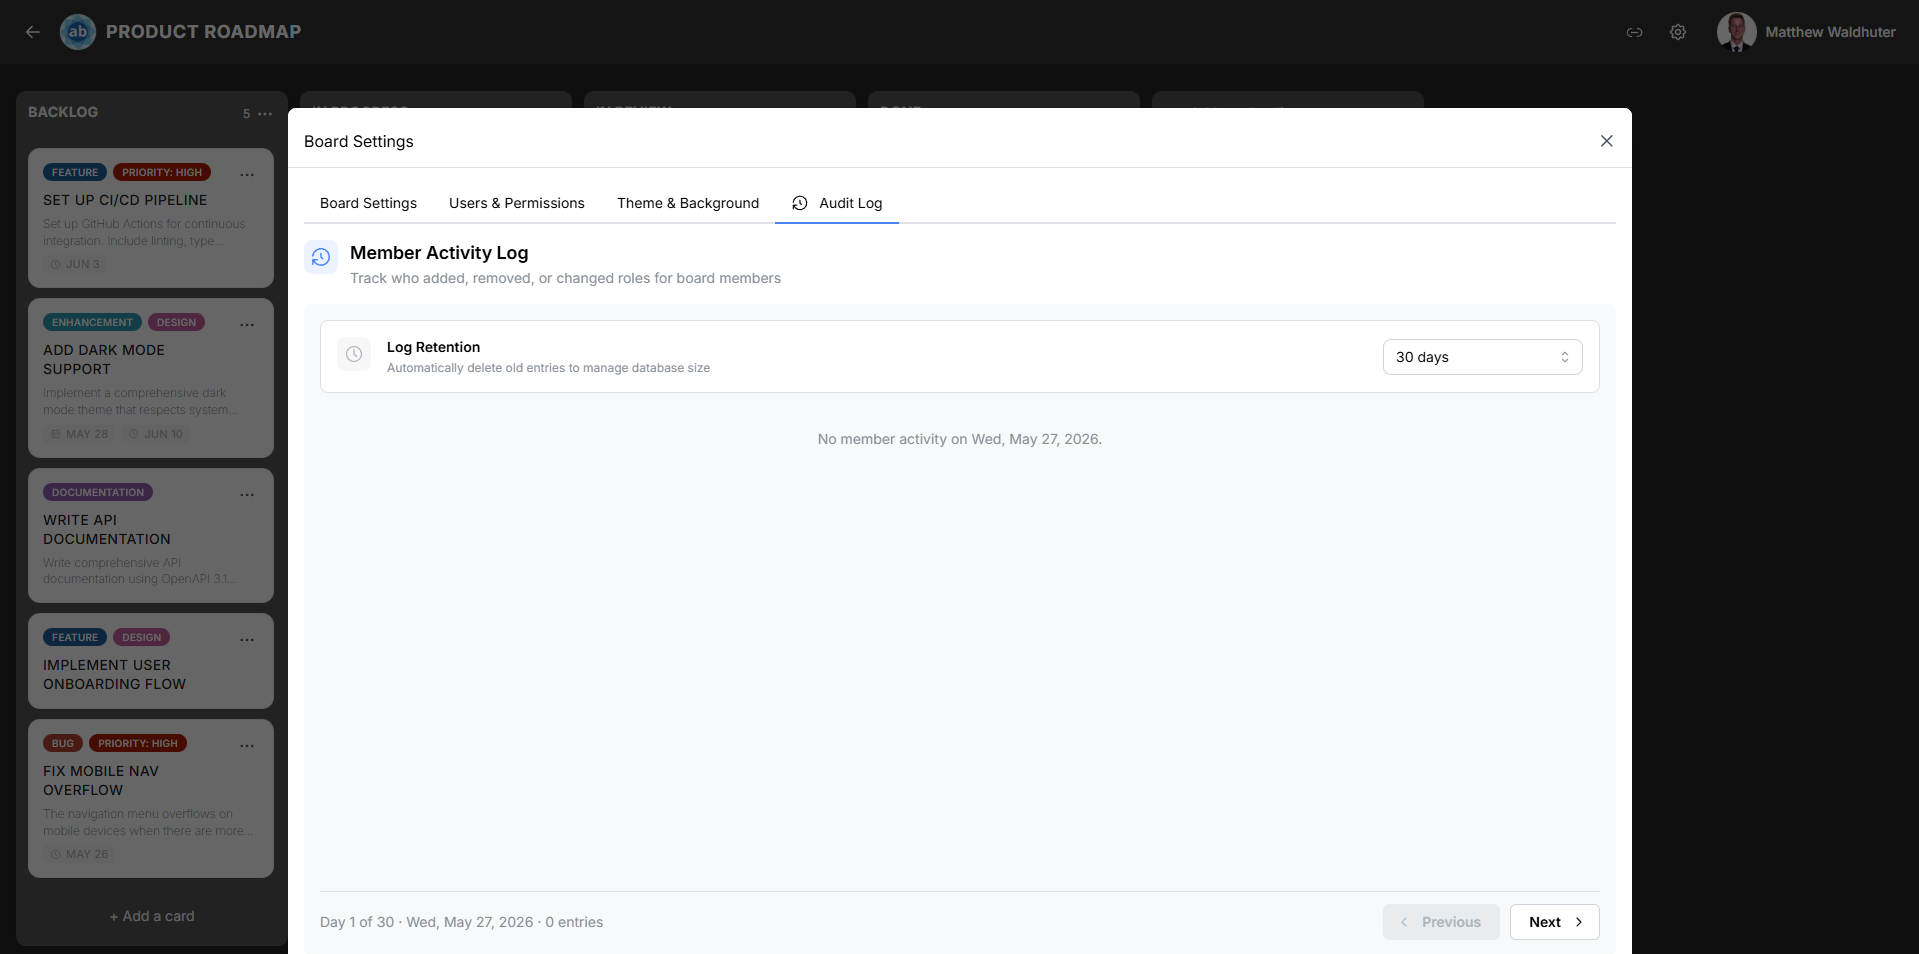Open the 30 days retention dropdown
The image size is (1919, 954).
tap(1482, 357)
